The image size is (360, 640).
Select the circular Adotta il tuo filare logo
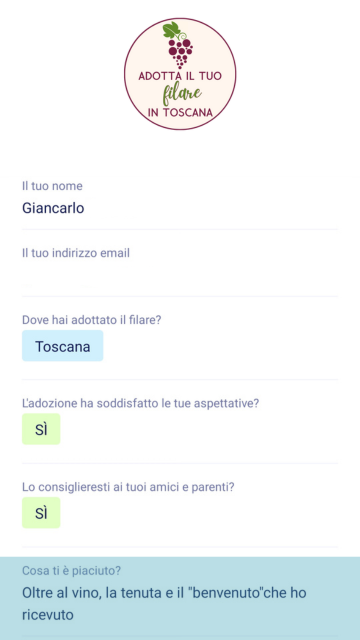(x=180, y=74)
